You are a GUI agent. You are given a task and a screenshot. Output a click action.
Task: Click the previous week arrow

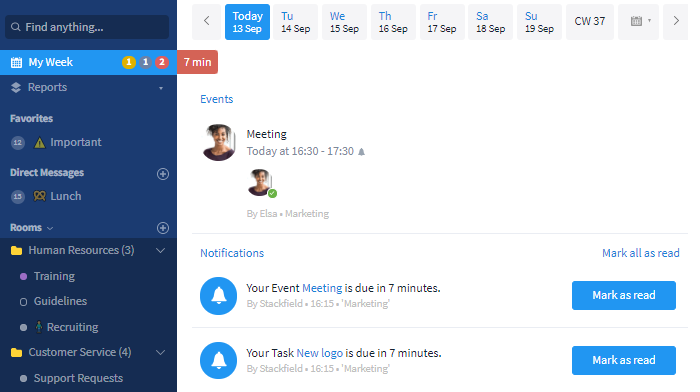coord(206,21)
